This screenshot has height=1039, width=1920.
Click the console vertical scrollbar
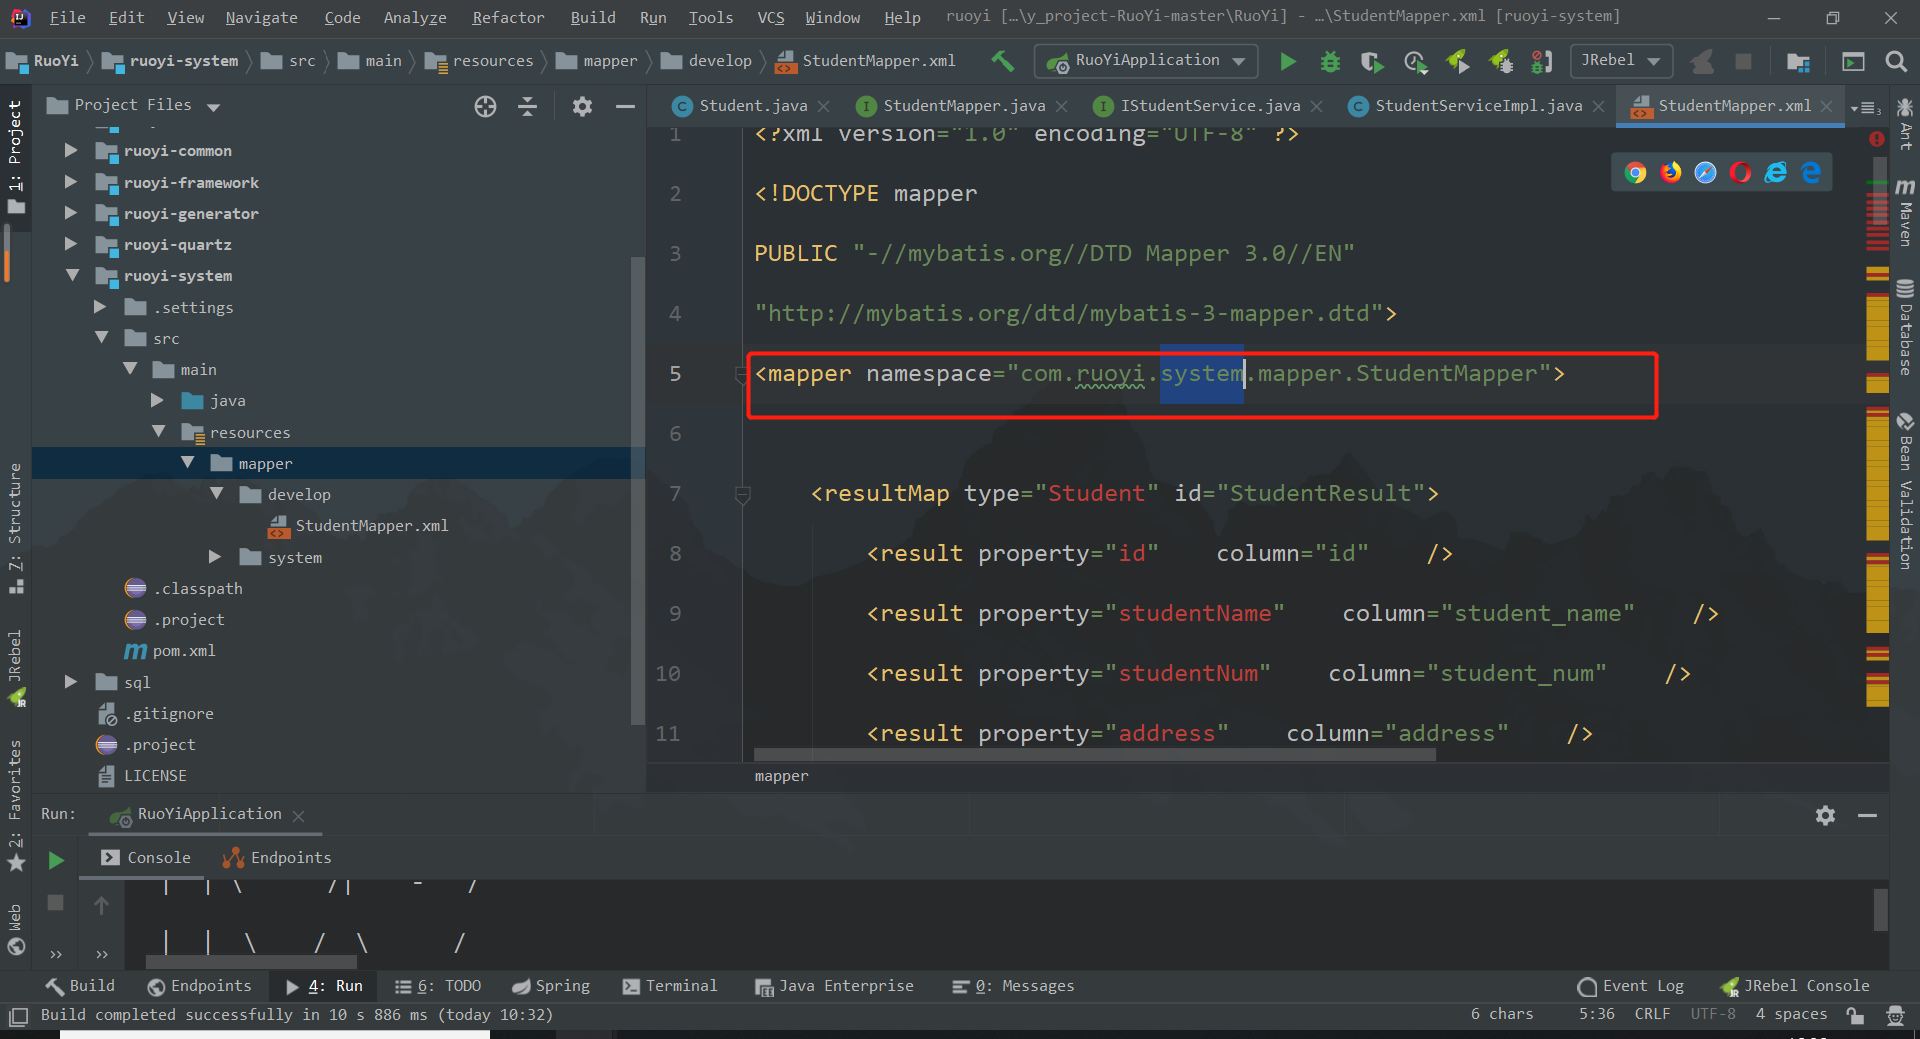(1881, 910)
